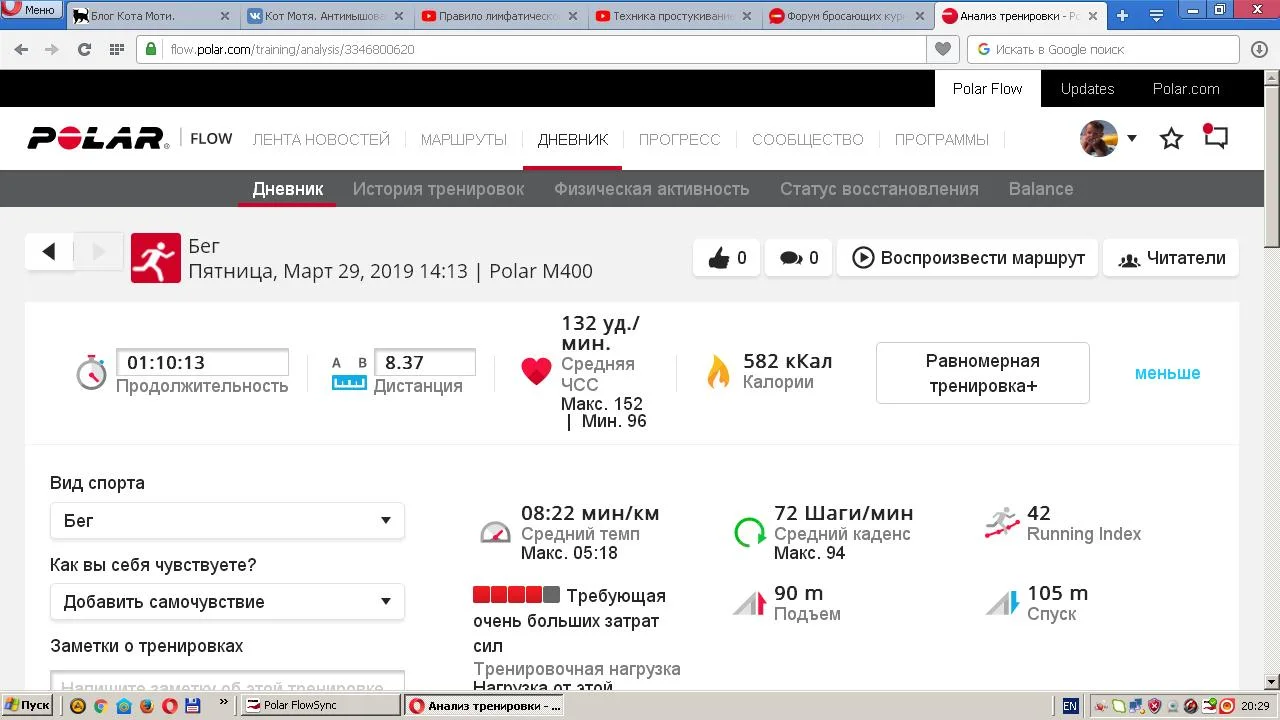Switch to the Правило лимфатического tab

(498, 16)
